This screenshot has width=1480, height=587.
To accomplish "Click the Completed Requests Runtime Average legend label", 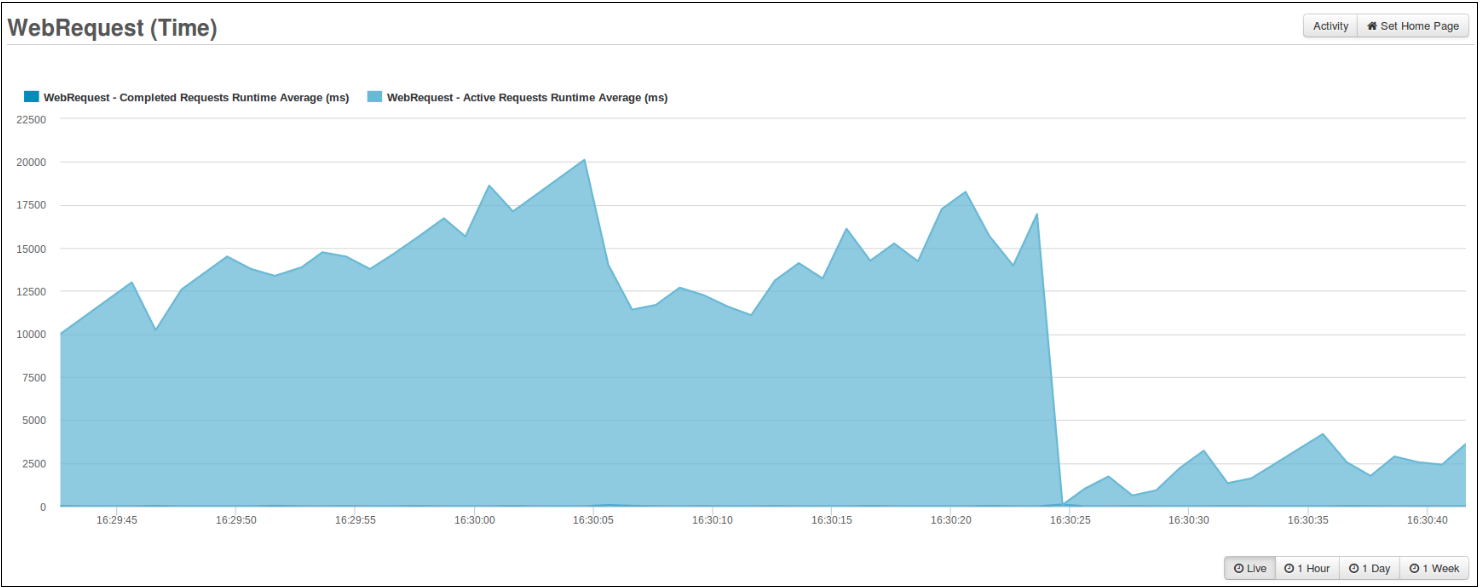I will tap(196, 98).
